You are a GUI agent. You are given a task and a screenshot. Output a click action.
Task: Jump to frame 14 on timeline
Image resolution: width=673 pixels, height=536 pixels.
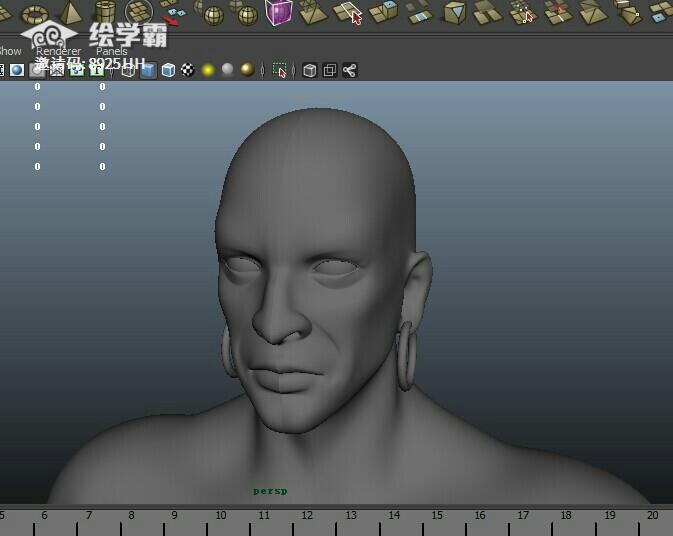tap(394, 515)
